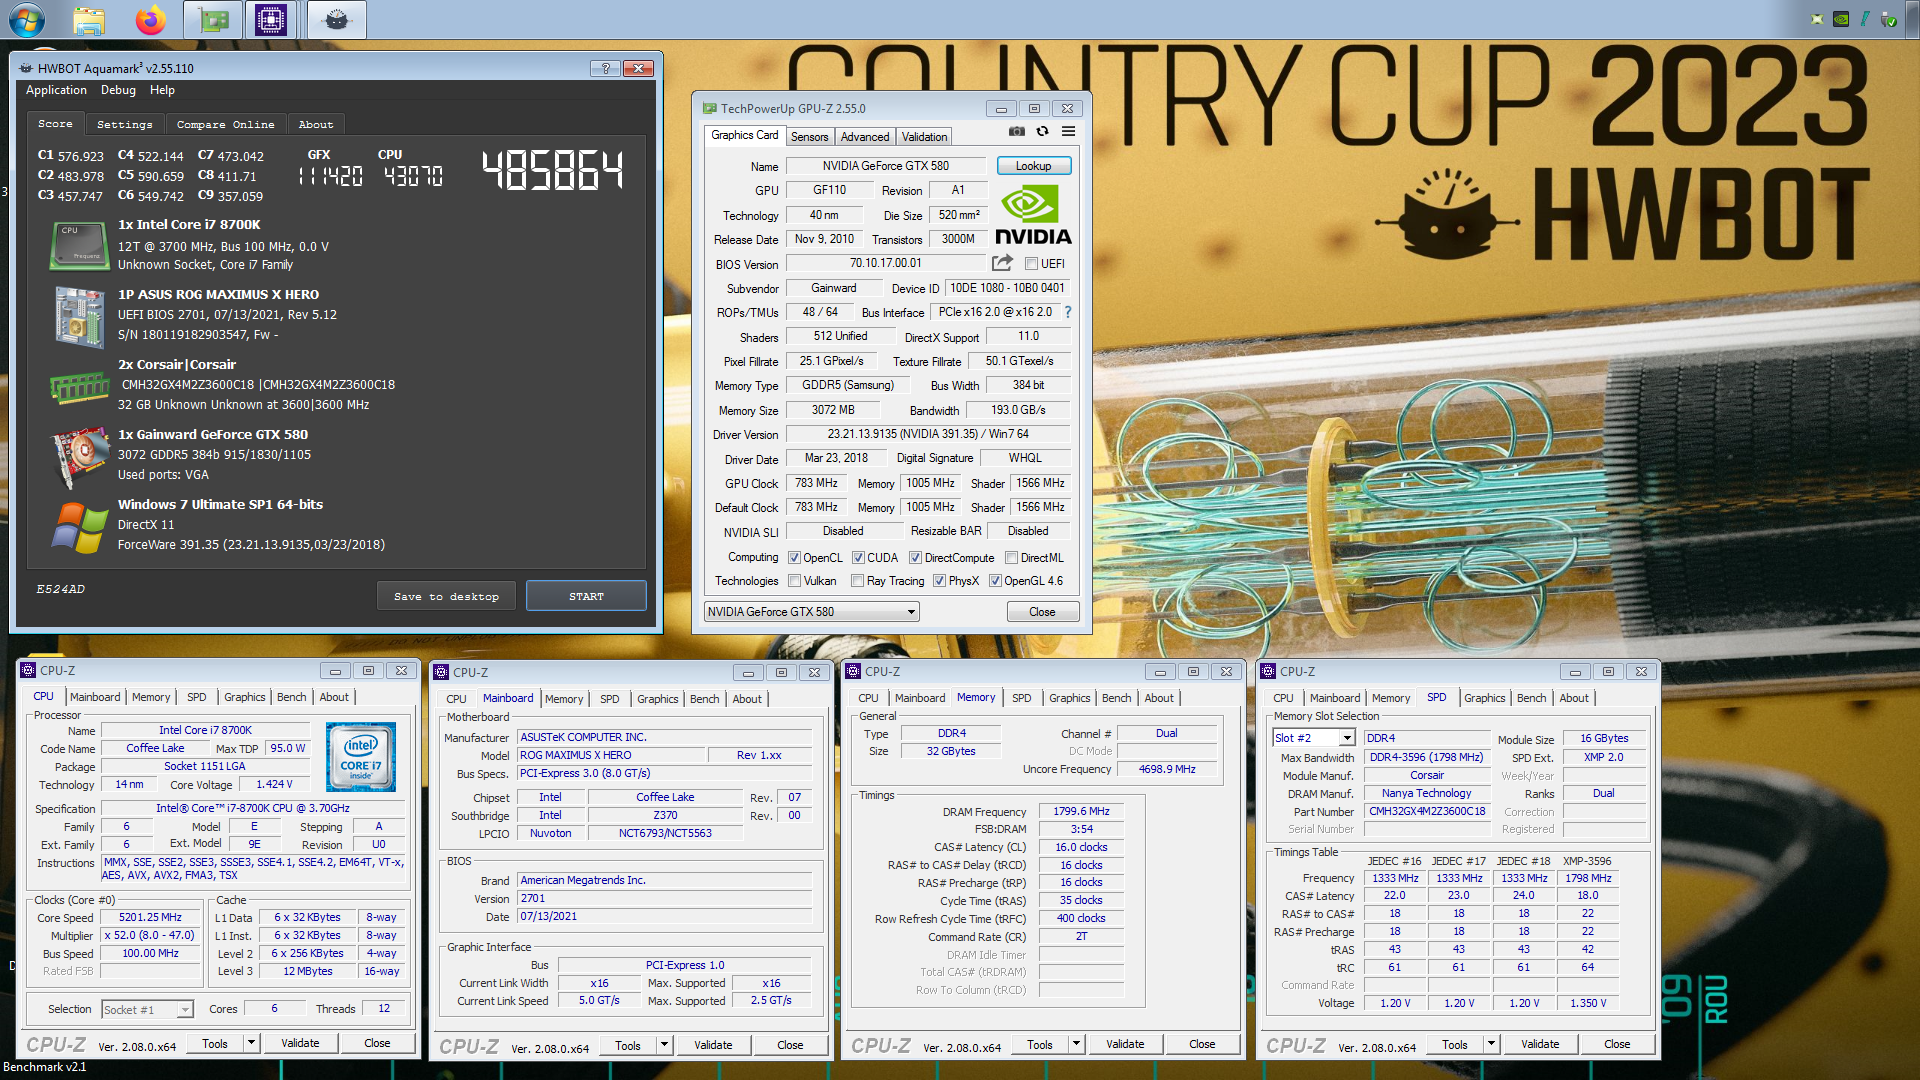
Task: Click the GPU-Z window title icon
Action: [x=710, y=108]
